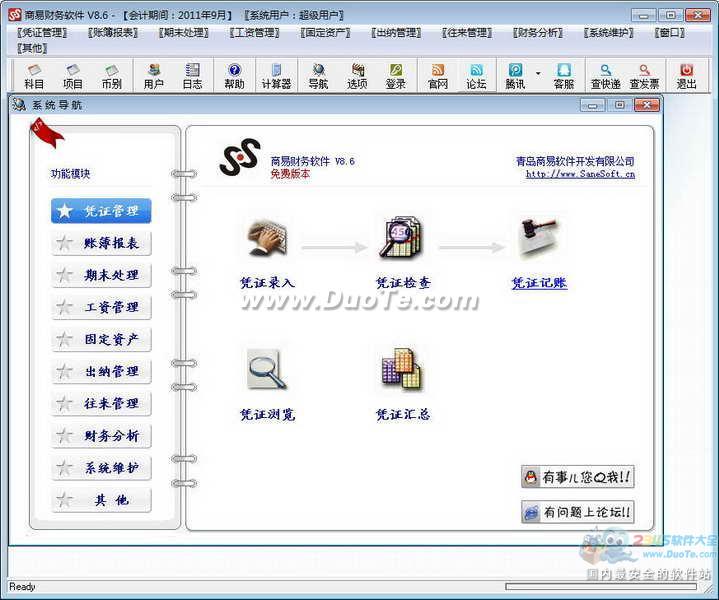The width and height of the screenshot is (719, 600).
Task: Open the 往来管理 menu
Action: click(x=467, y=33)
